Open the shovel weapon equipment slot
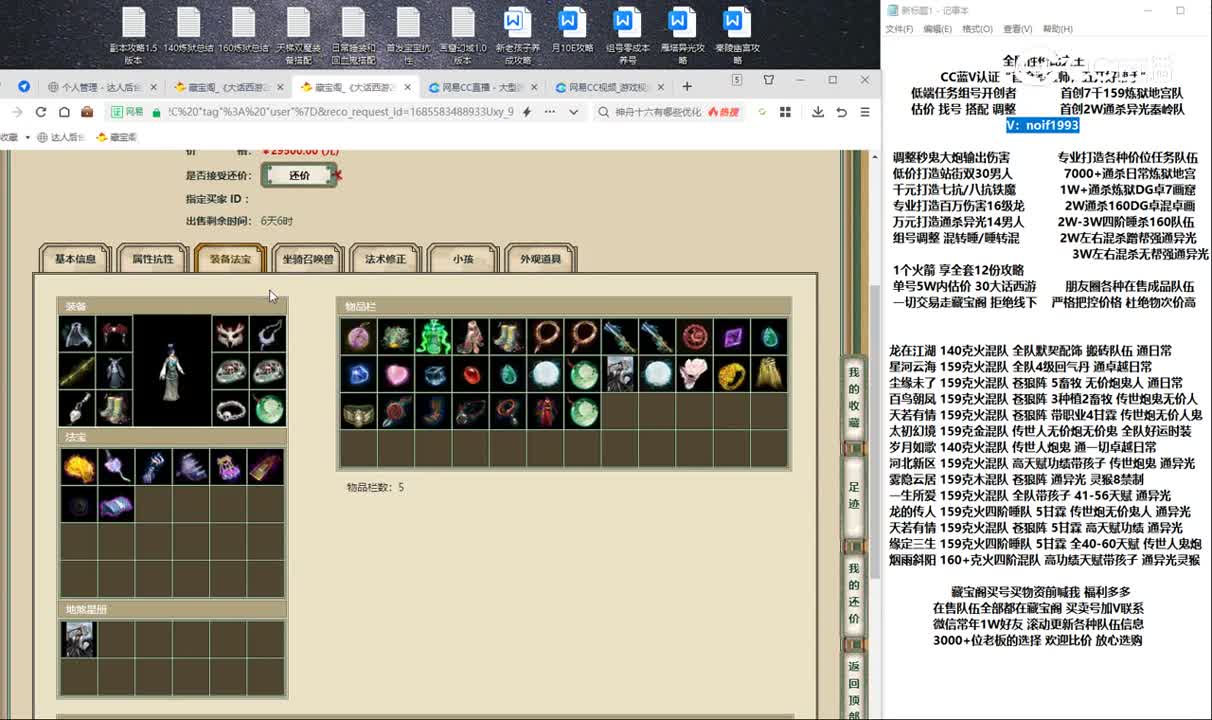Screen dimensions: 1212x720 77,407
